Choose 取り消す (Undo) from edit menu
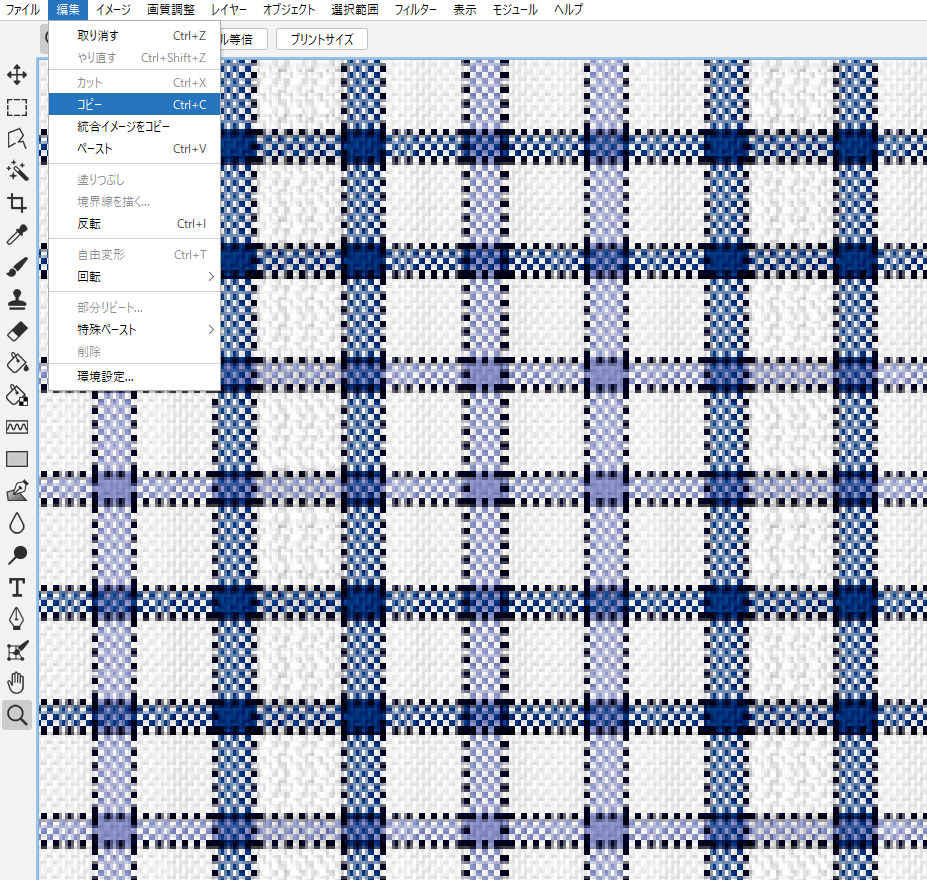Image resolution: width=927 pixels, height=880 pixels. (135, 35)
